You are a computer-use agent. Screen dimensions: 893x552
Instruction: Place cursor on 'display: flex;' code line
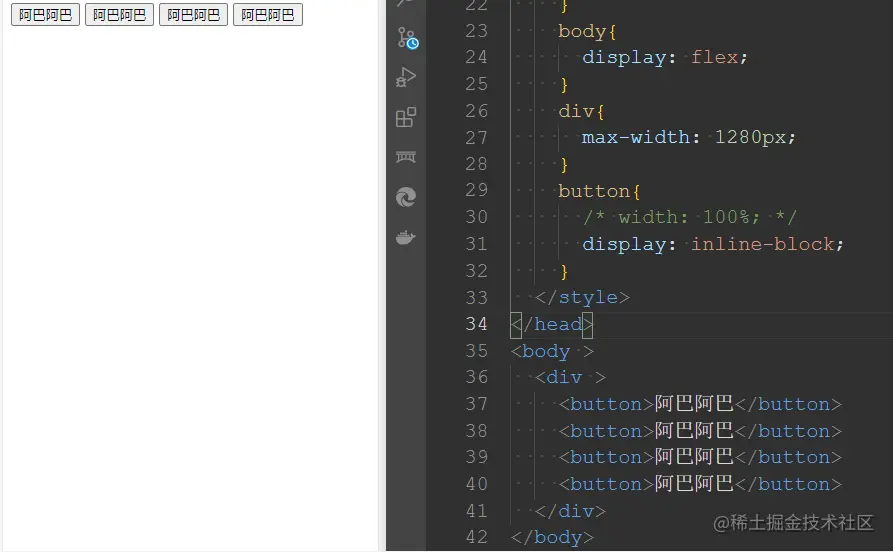tap(665, 58)
